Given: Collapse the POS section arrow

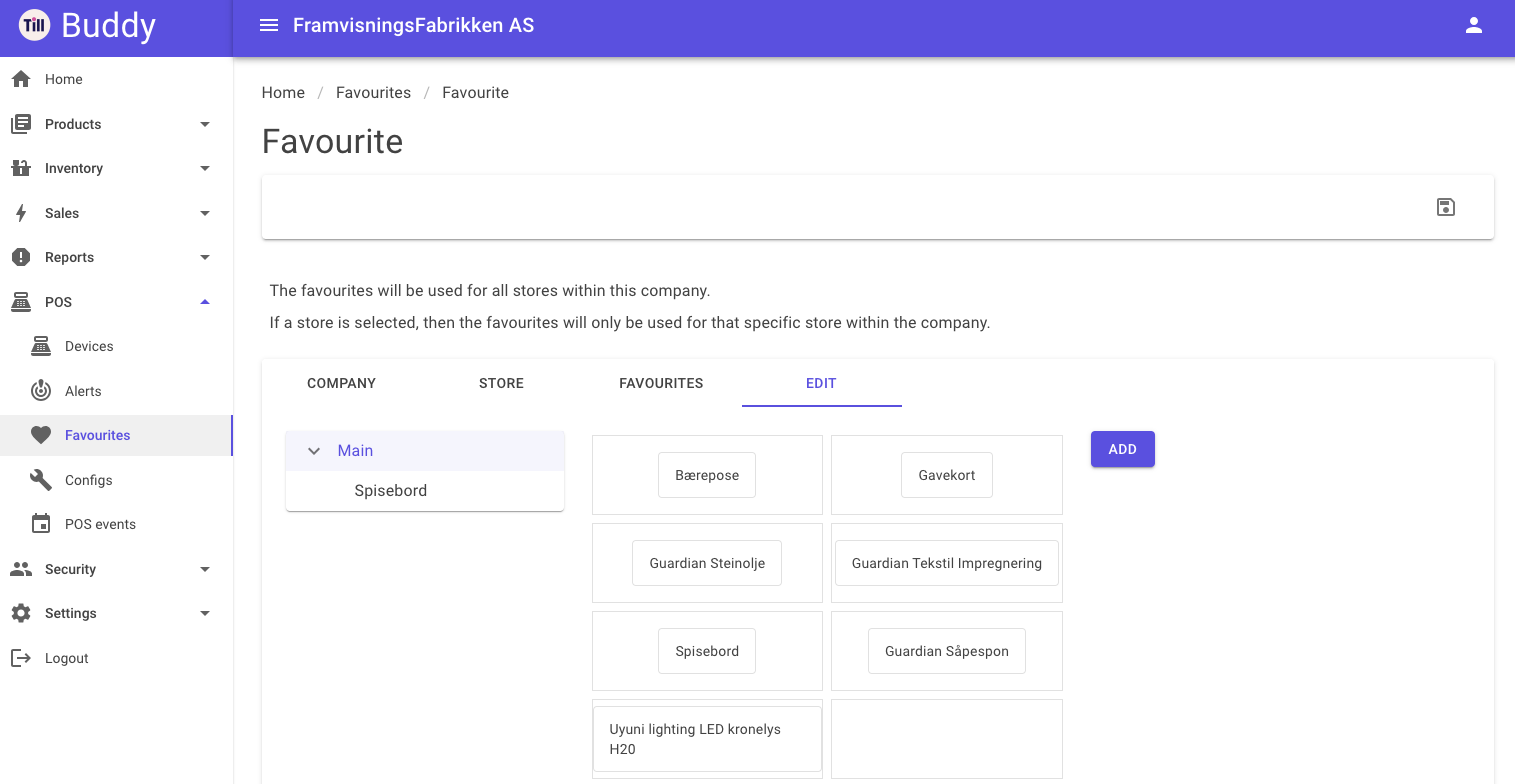Looking at the screenshot, I should pyautogui.click(x=205, y=302).
